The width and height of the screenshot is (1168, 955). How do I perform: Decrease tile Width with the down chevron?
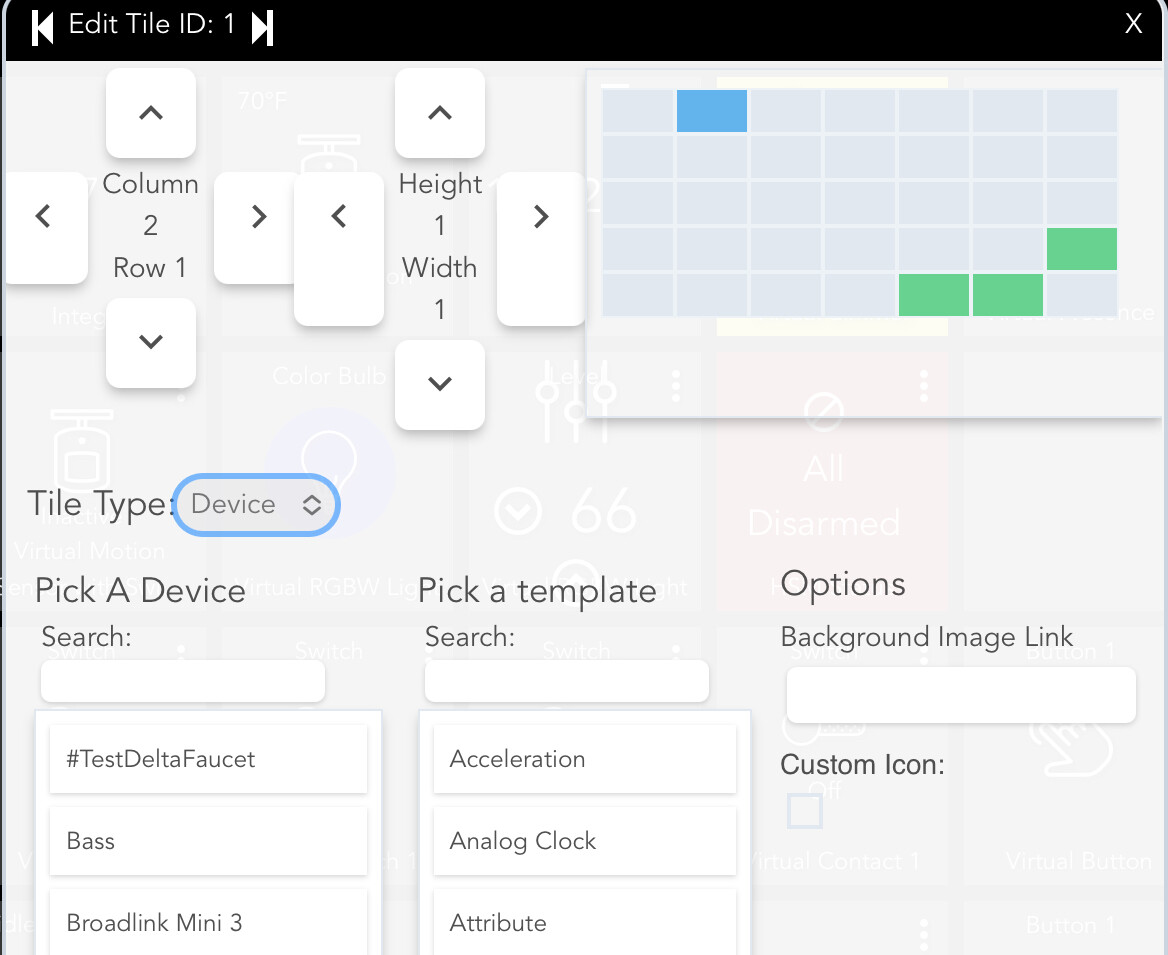(x=440, y=384)
